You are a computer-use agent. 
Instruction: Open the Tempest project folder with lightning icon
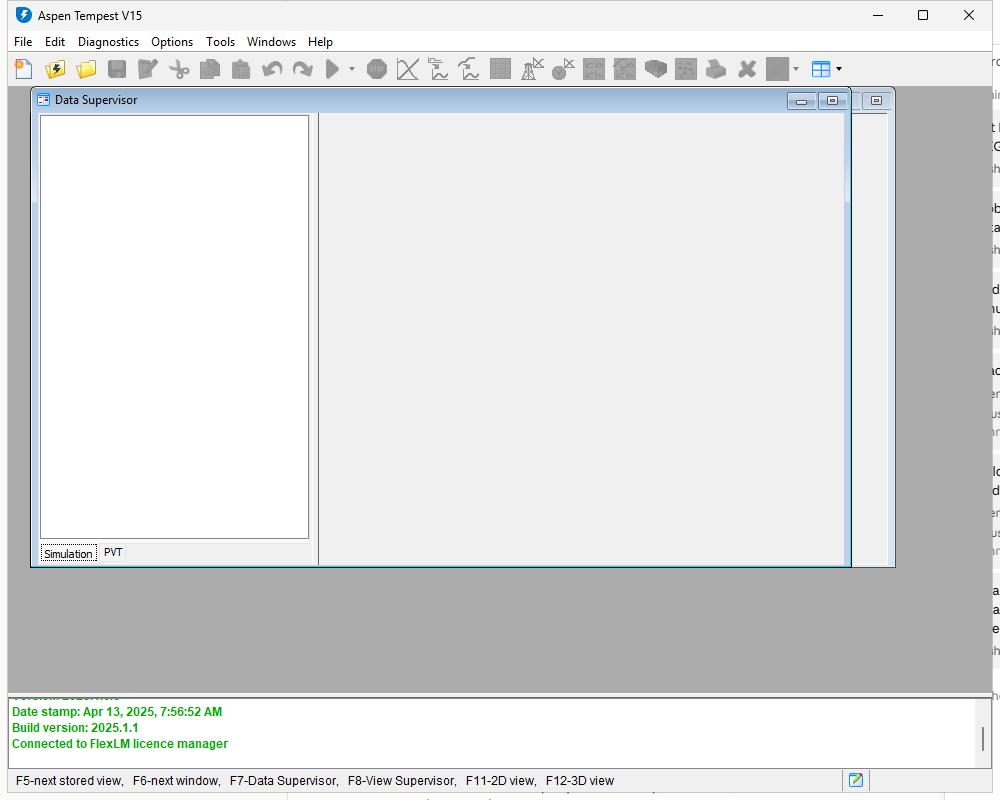click(55, 69)
